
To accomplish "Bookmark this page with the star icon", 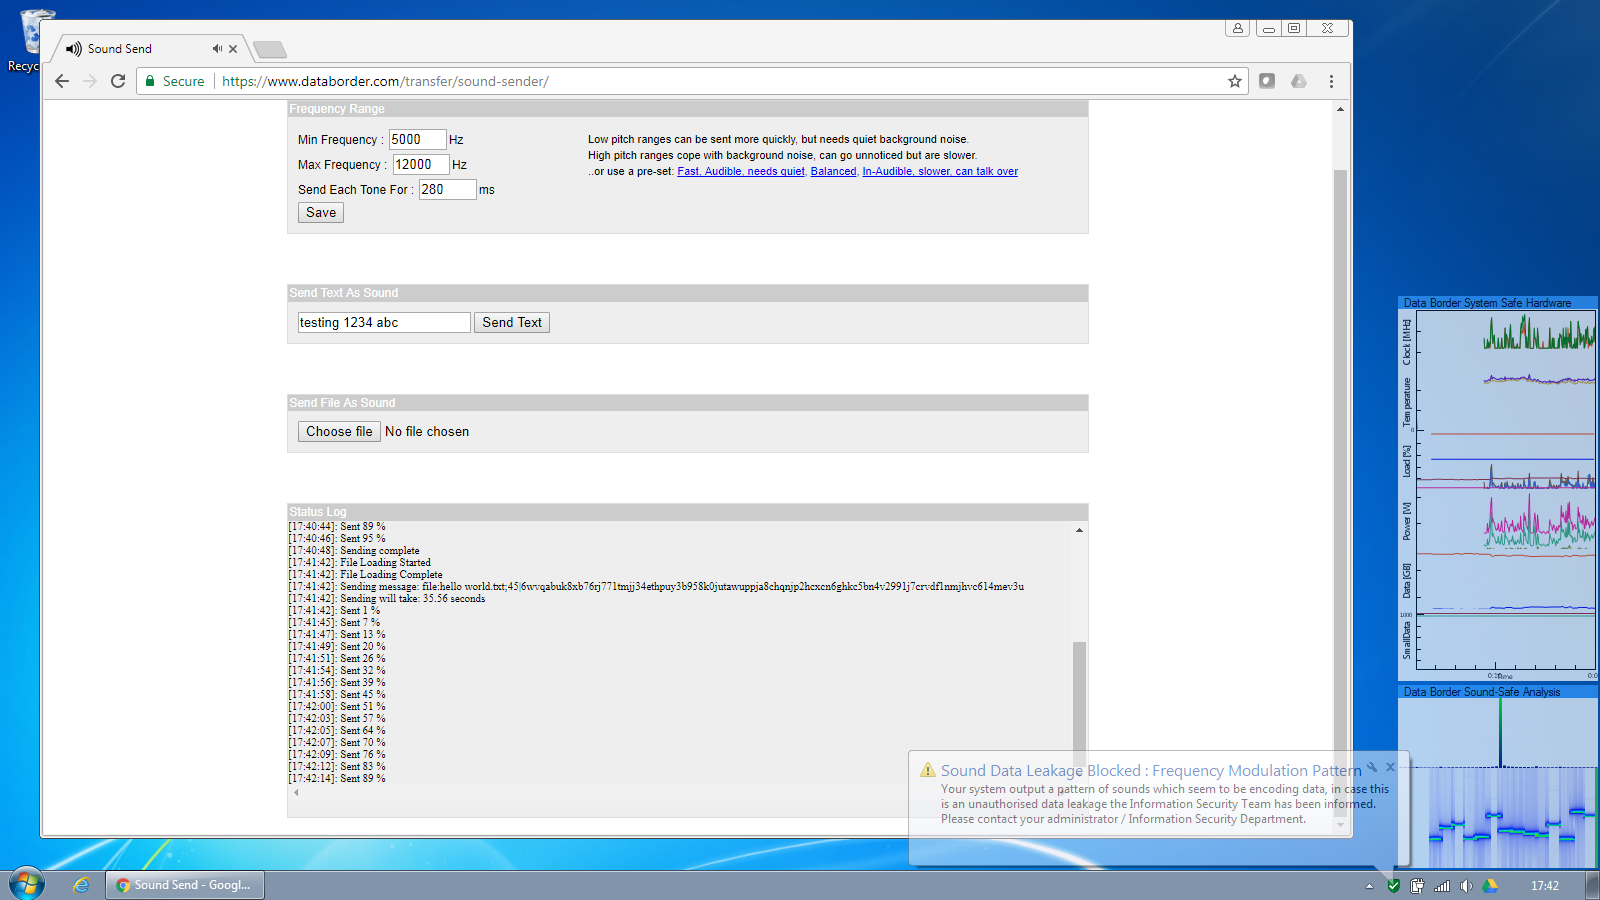I will click(1235, 81).
